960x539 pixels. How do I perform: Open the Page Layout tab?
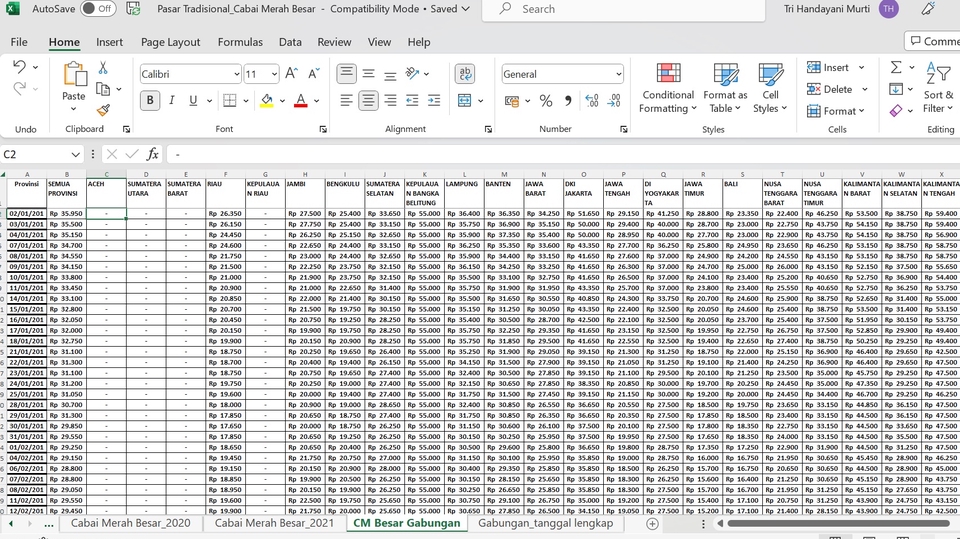coord(170,42)
